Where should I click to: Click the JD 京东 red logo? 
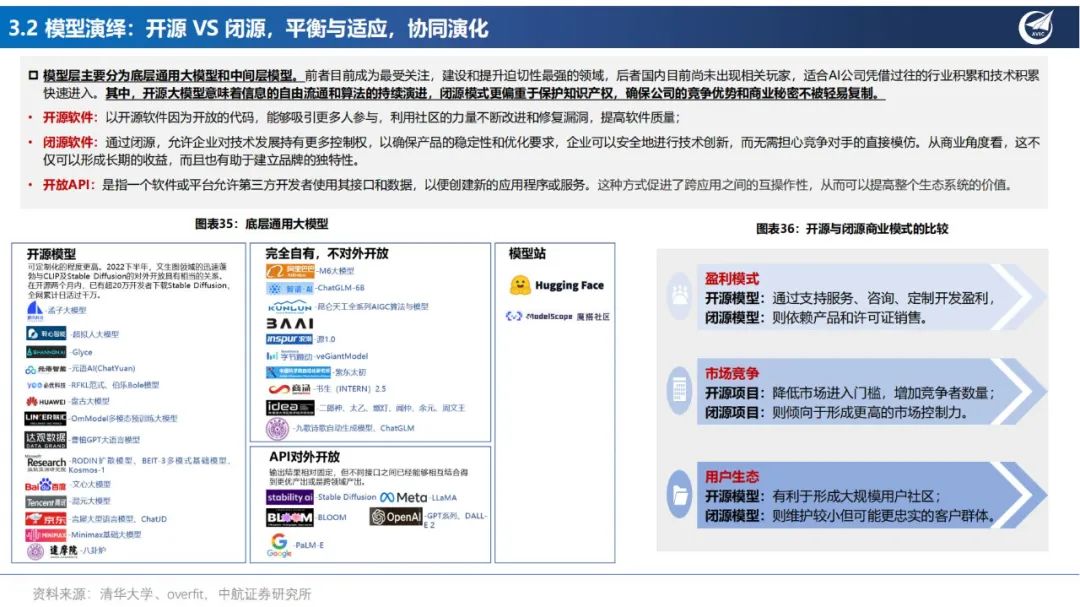tap(45, 519)
